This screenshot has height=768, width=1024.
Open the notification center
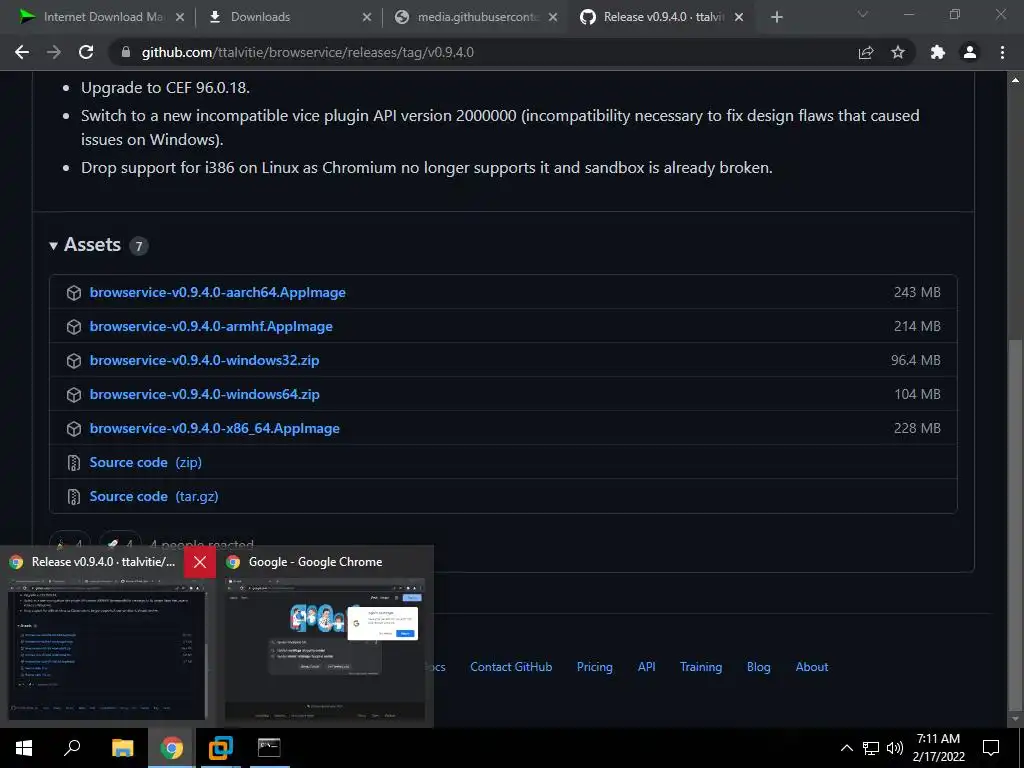[x=991, y=748]
